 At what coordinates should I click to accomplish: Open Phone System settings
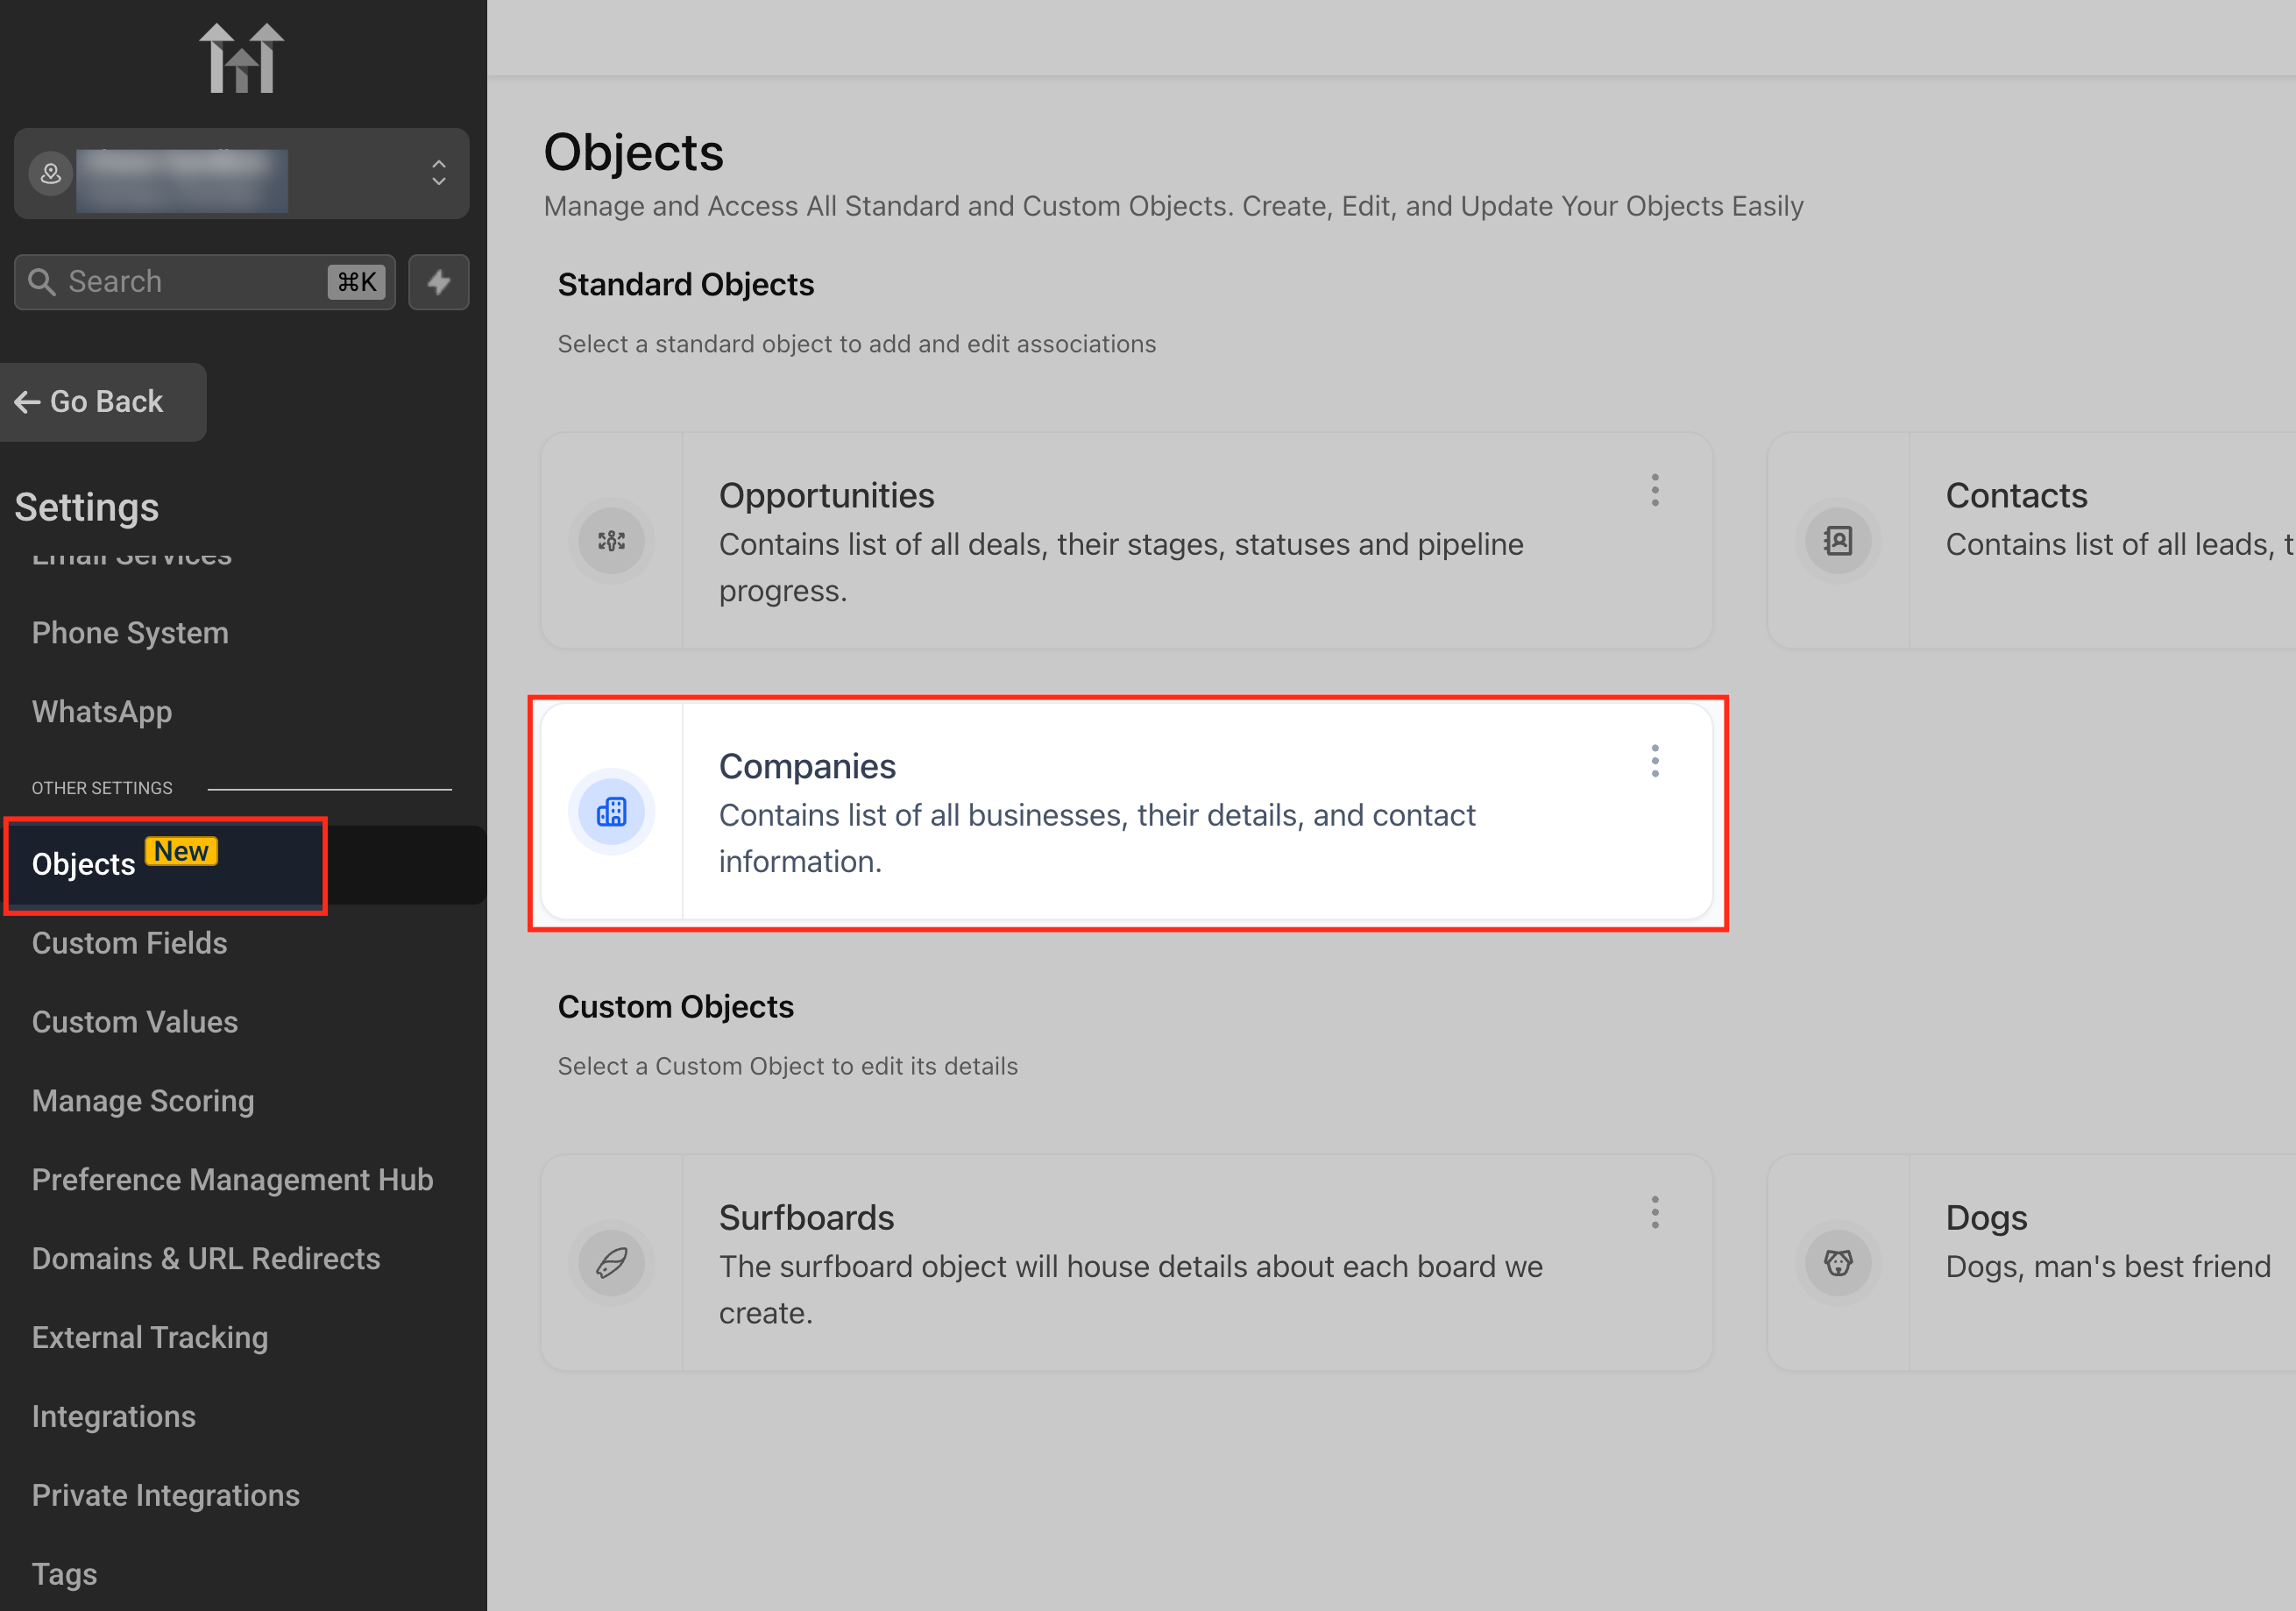[130, 633]
